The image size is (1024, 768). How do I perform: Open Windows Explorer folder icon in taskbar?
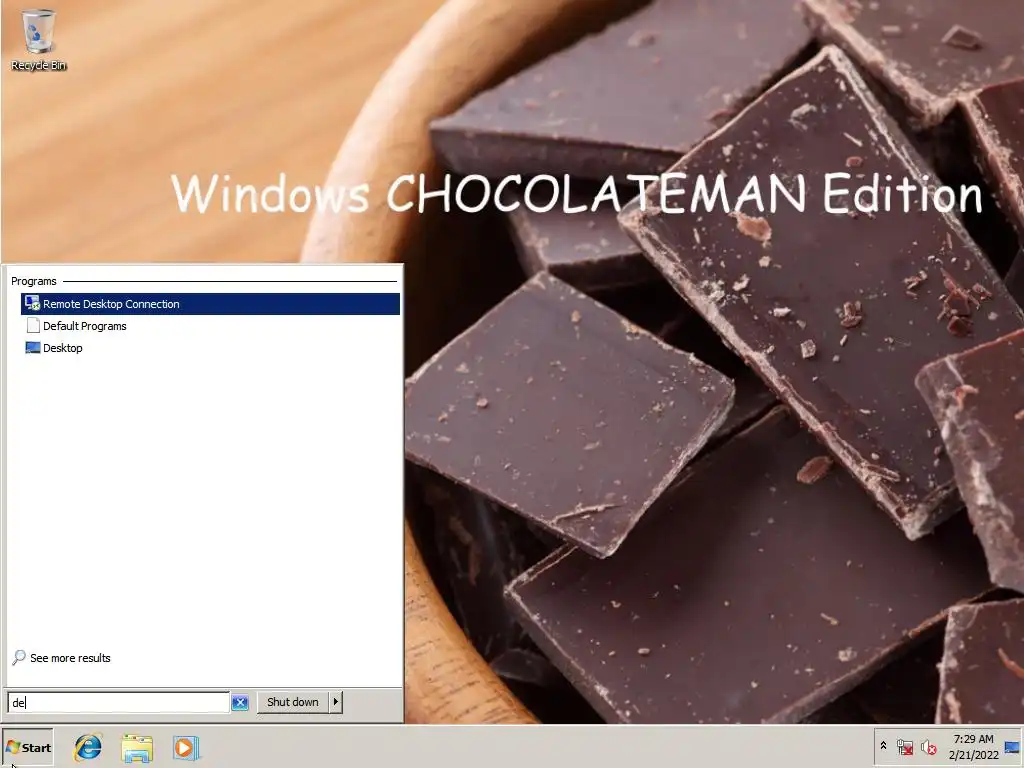(x=137, y=748)
